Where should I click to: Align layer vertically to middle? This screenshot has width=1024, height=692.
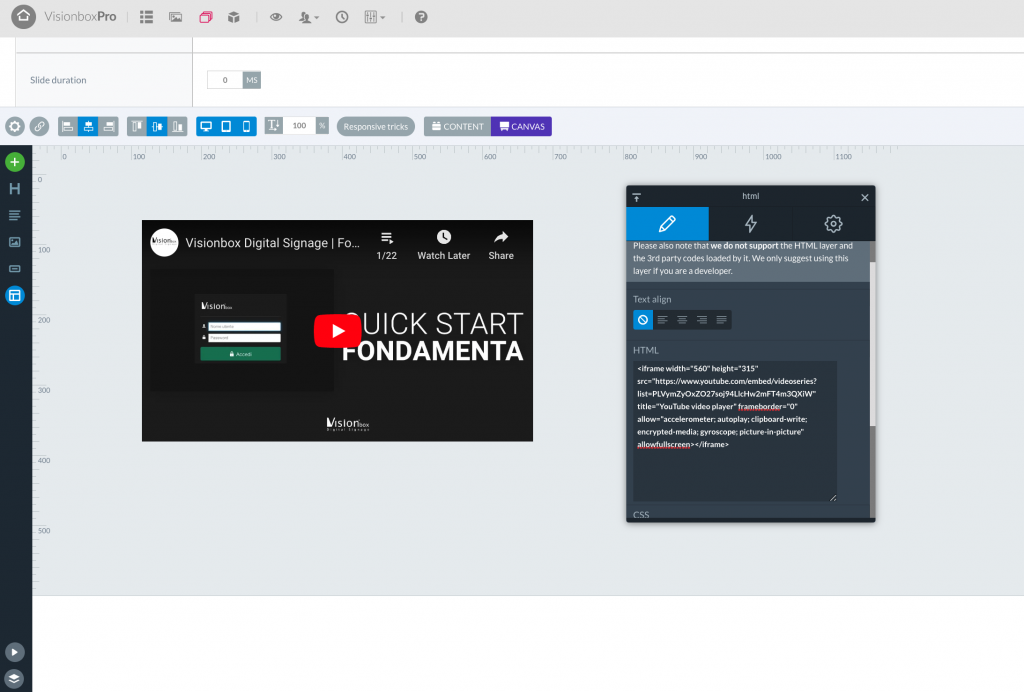(x=157, y=126)
